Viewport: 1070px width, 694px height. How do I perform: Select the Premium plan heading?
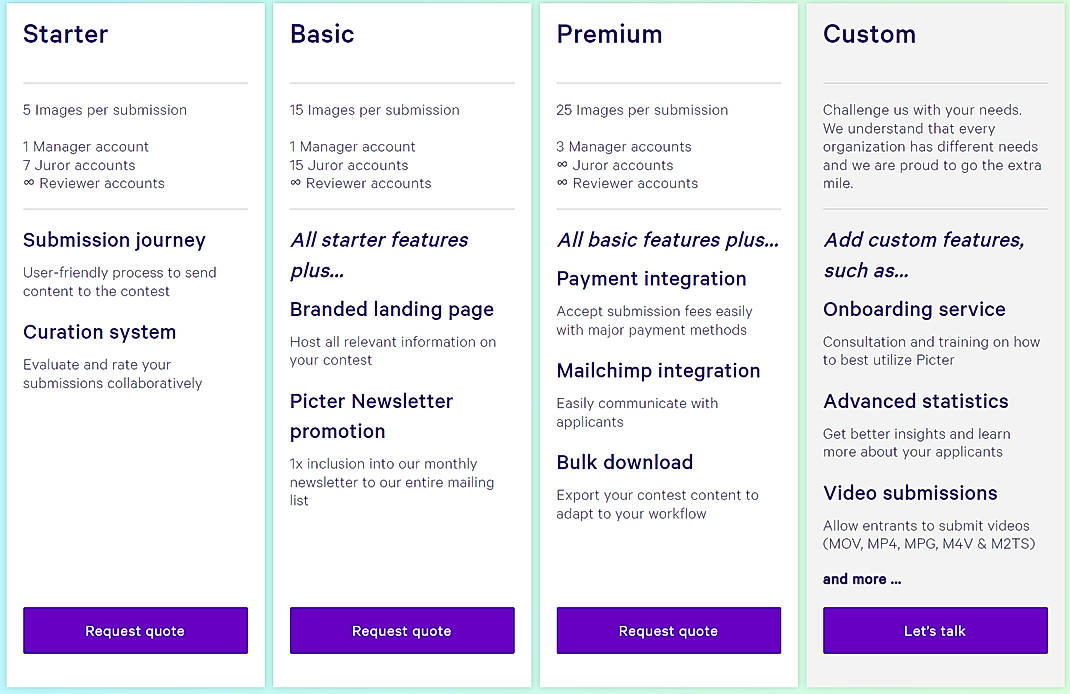(610, 34)
